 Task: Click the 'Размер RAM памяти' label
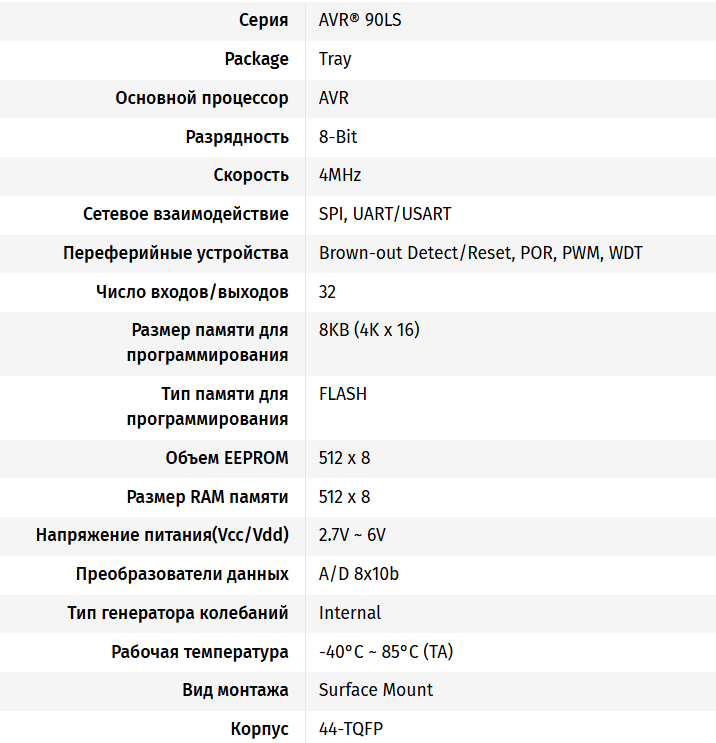pos(208,497)
